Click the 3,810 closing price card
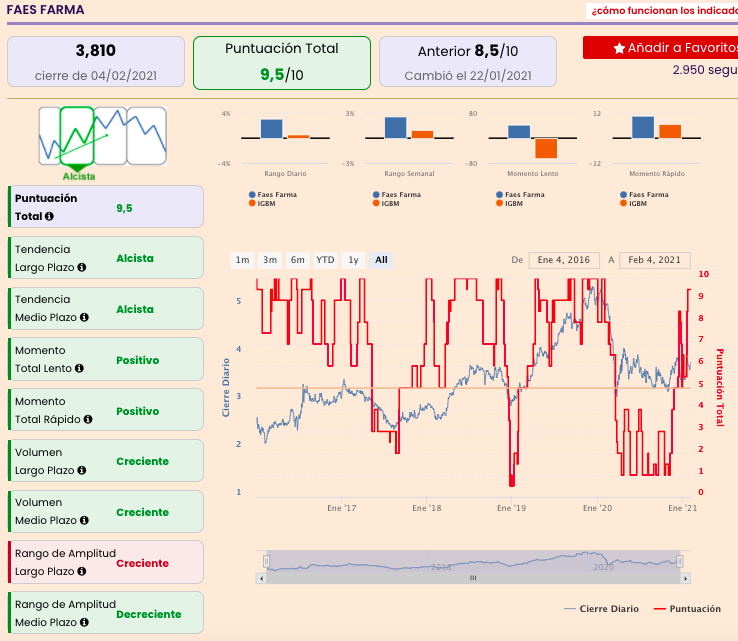The width and height of the screenshot is (738, 641). pyautogui.click(x=96, y=62)
